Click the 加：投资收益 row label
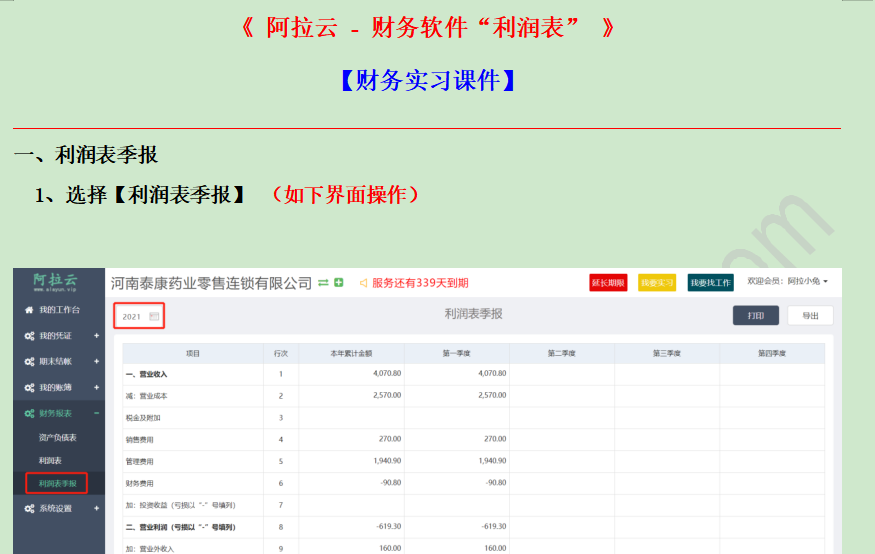The height and width of the screenshot is (554, 875). point(180,505)
